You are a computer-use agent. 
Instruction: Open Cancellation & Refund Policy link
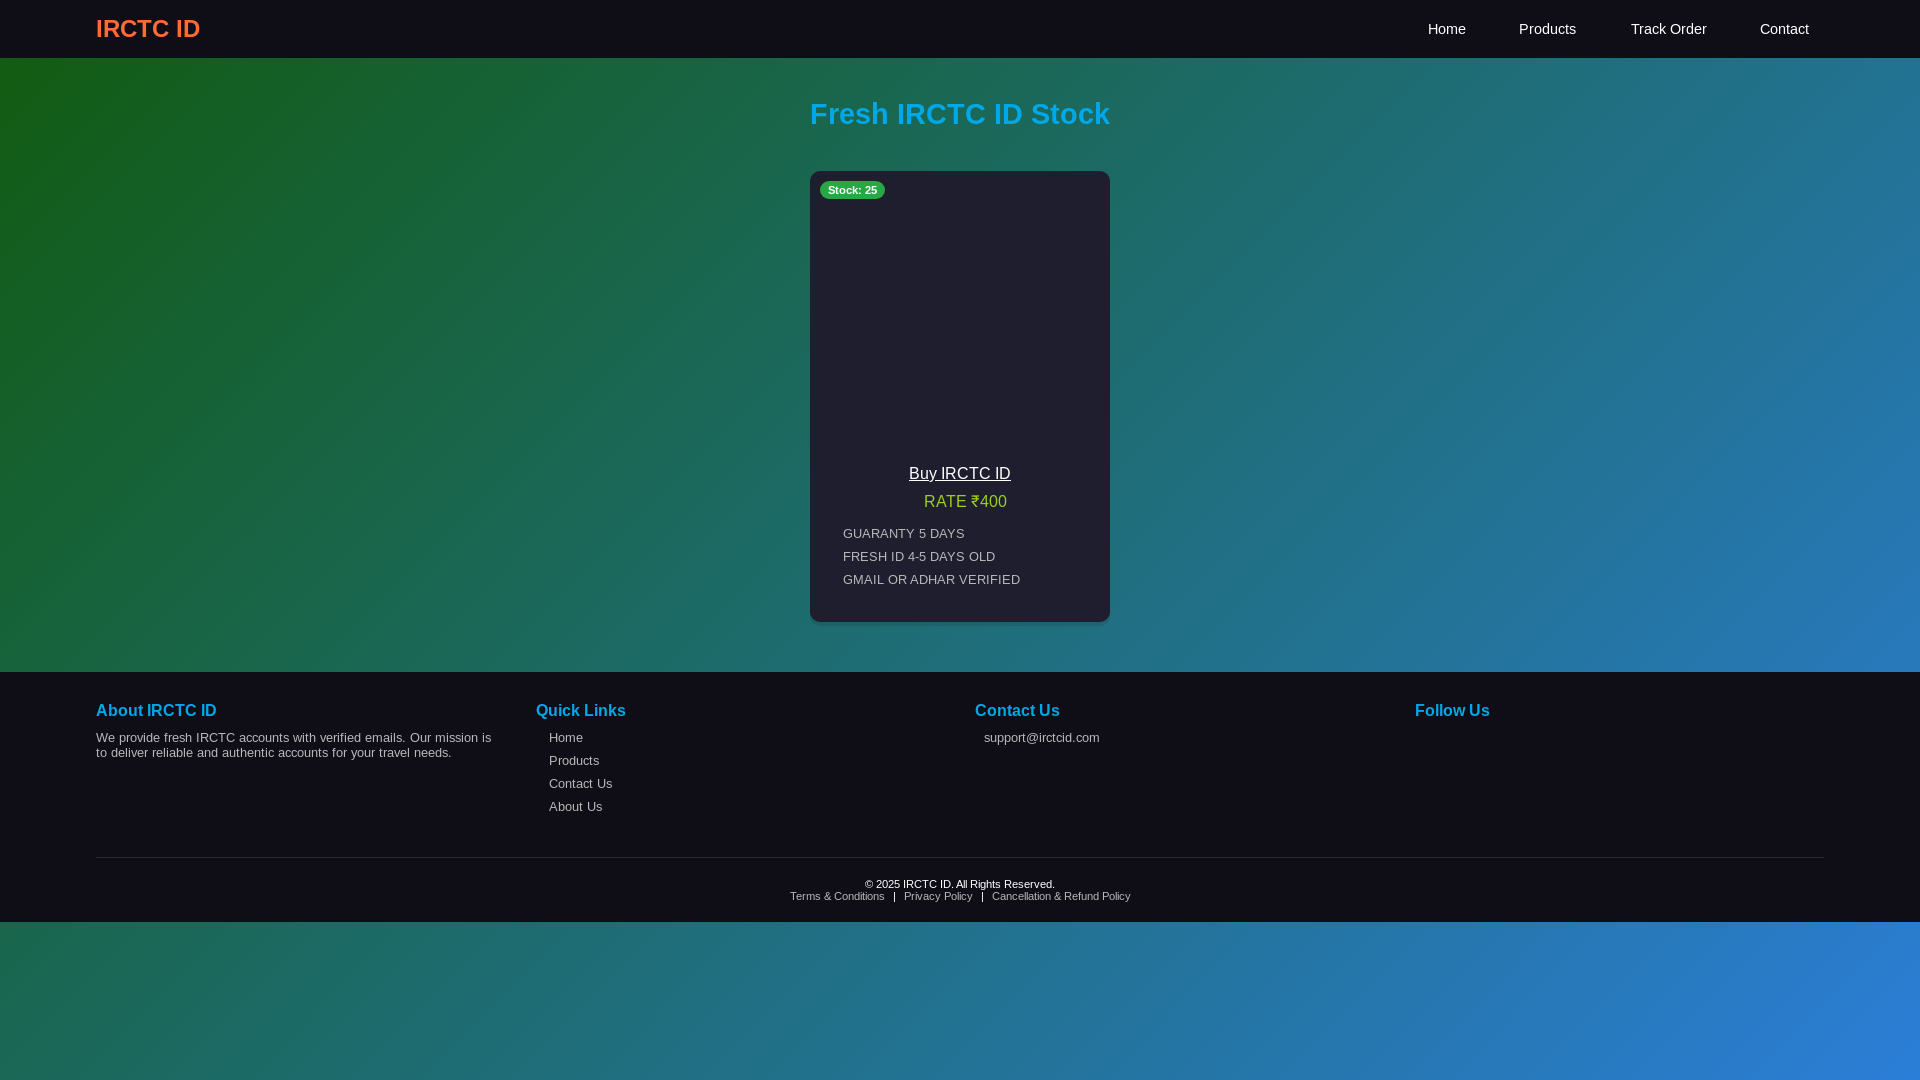(x=1061, y=896)
